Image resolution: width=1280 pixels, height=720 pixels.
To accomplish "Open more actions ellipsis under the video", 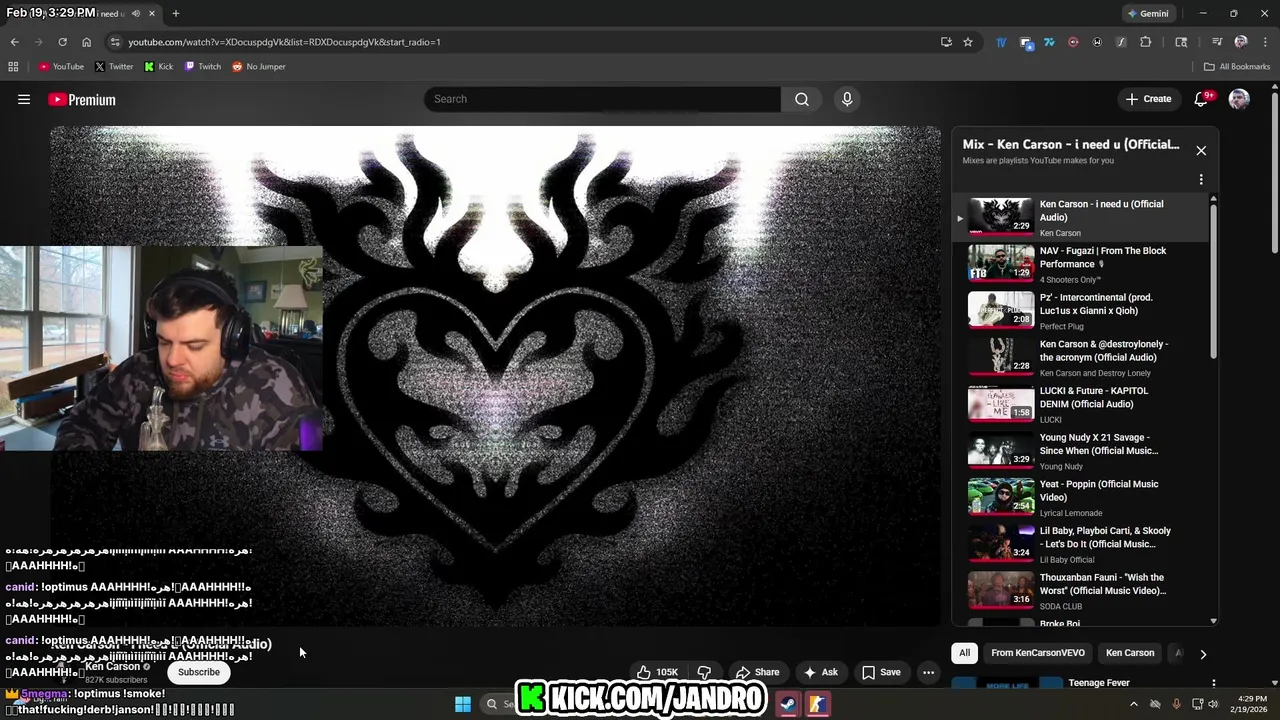I will 928,672.
